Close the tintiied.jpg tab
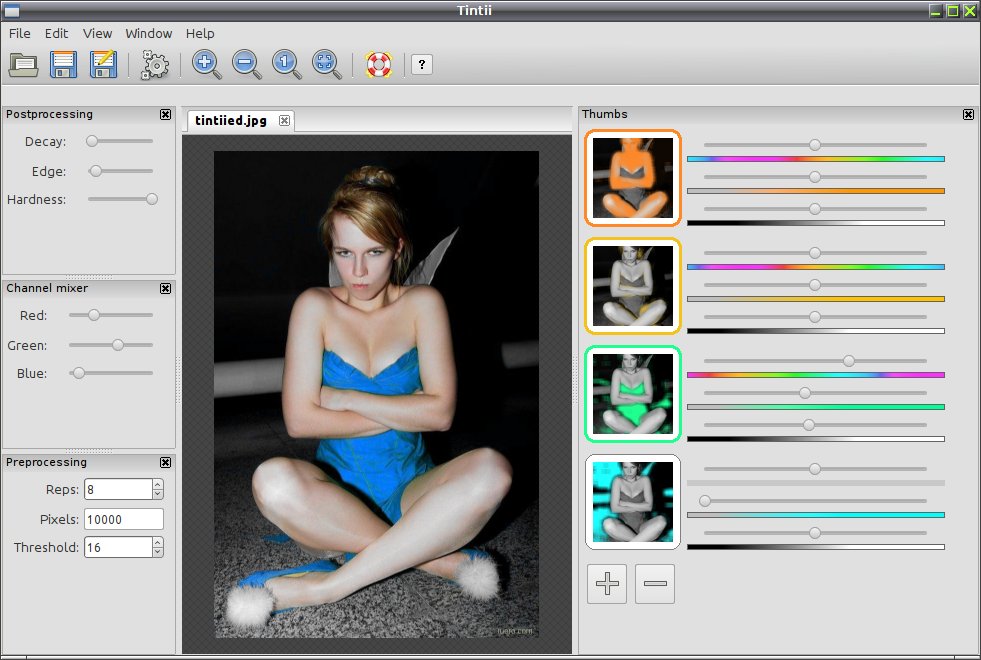 [284, 121]
